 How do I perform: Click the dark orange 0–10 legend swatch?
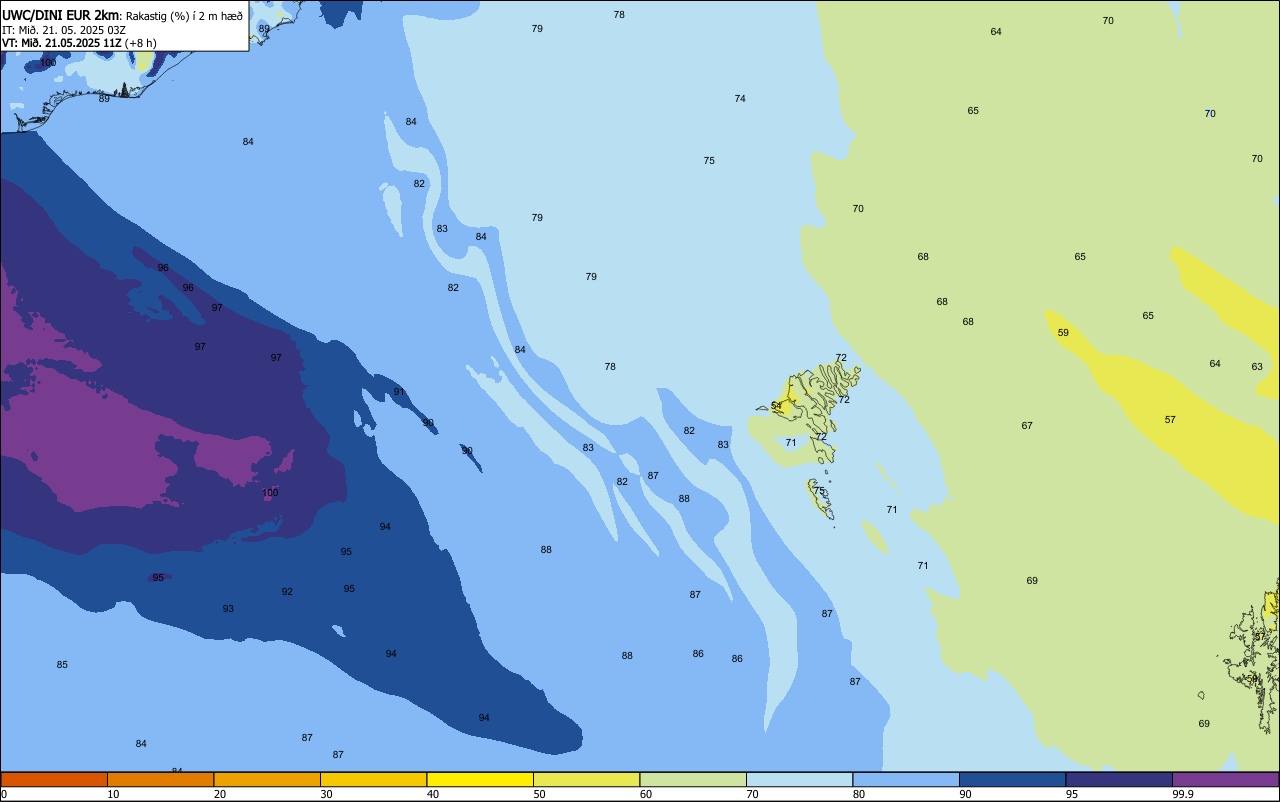tap(54, 779)
